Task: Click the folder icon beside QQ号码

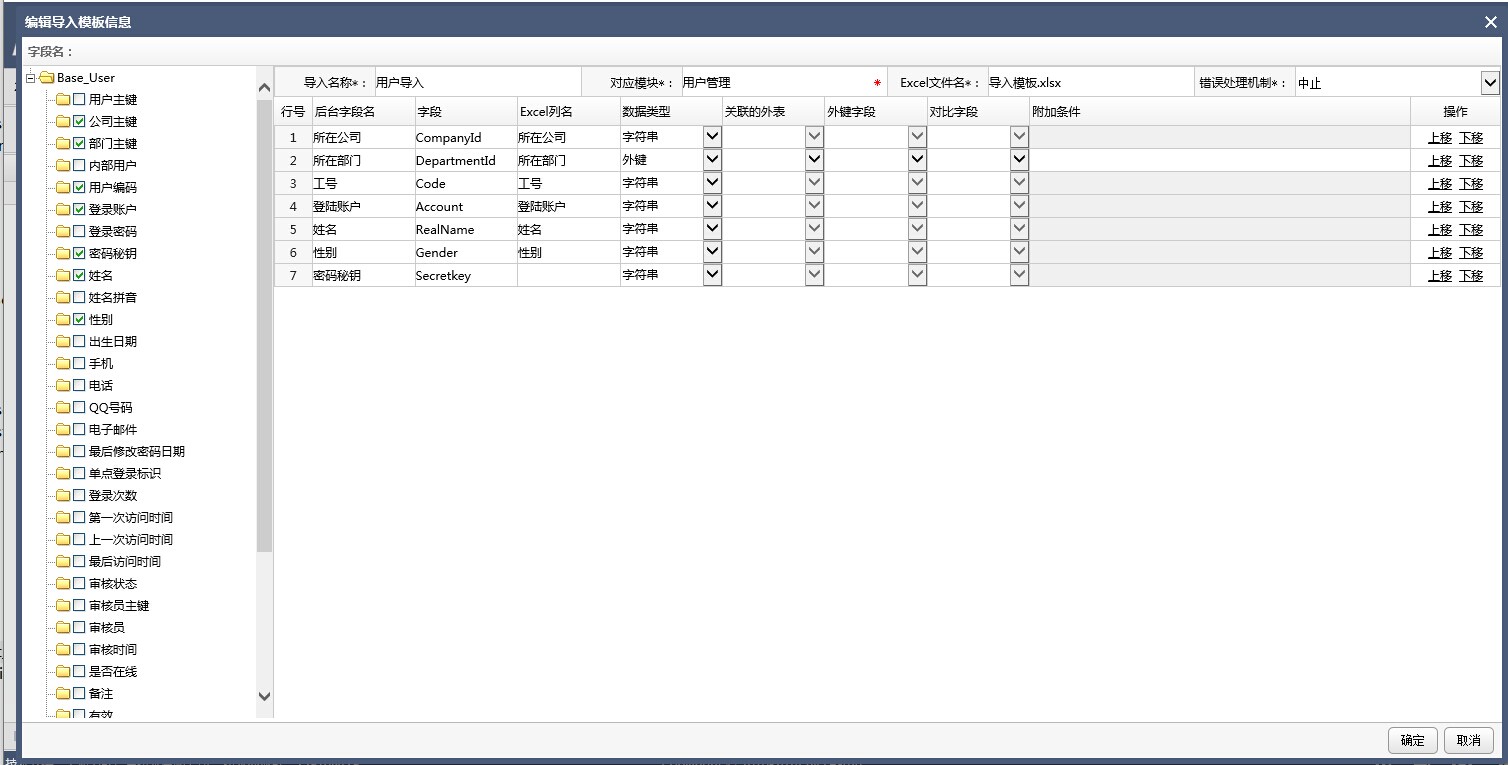Action: 63,407
